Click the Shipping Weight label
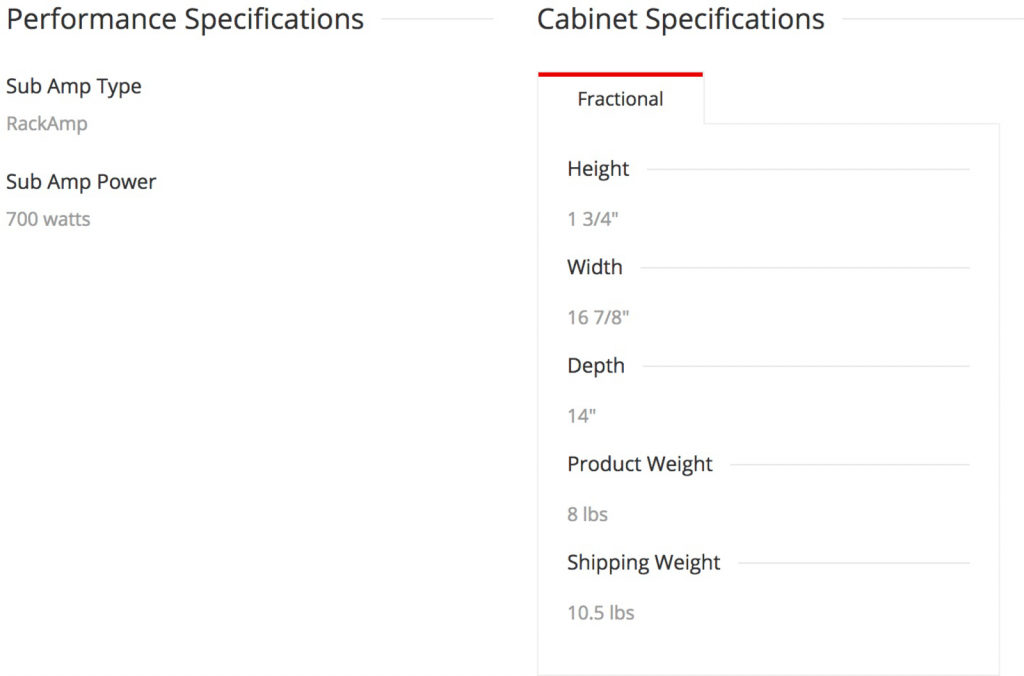Viewport: 1024px width, 676px height. point(643,563)
